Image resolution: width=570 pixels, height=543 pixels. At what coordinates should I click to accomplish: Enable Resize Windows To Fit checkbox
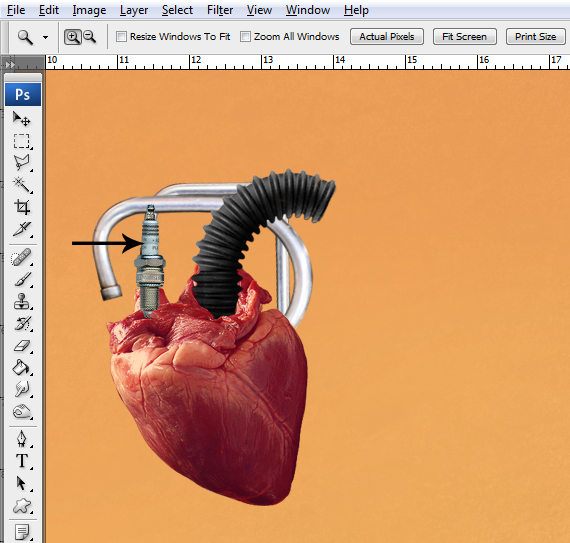pos(121,37)
